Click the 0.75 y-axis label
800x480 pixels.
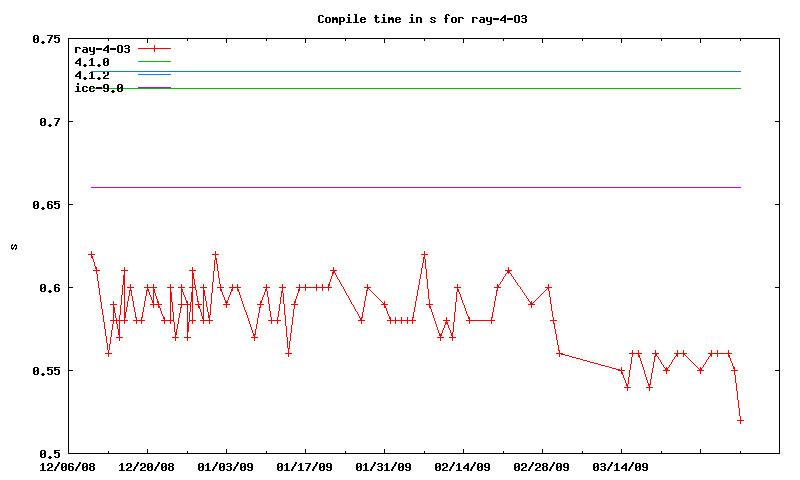point(44,39)
